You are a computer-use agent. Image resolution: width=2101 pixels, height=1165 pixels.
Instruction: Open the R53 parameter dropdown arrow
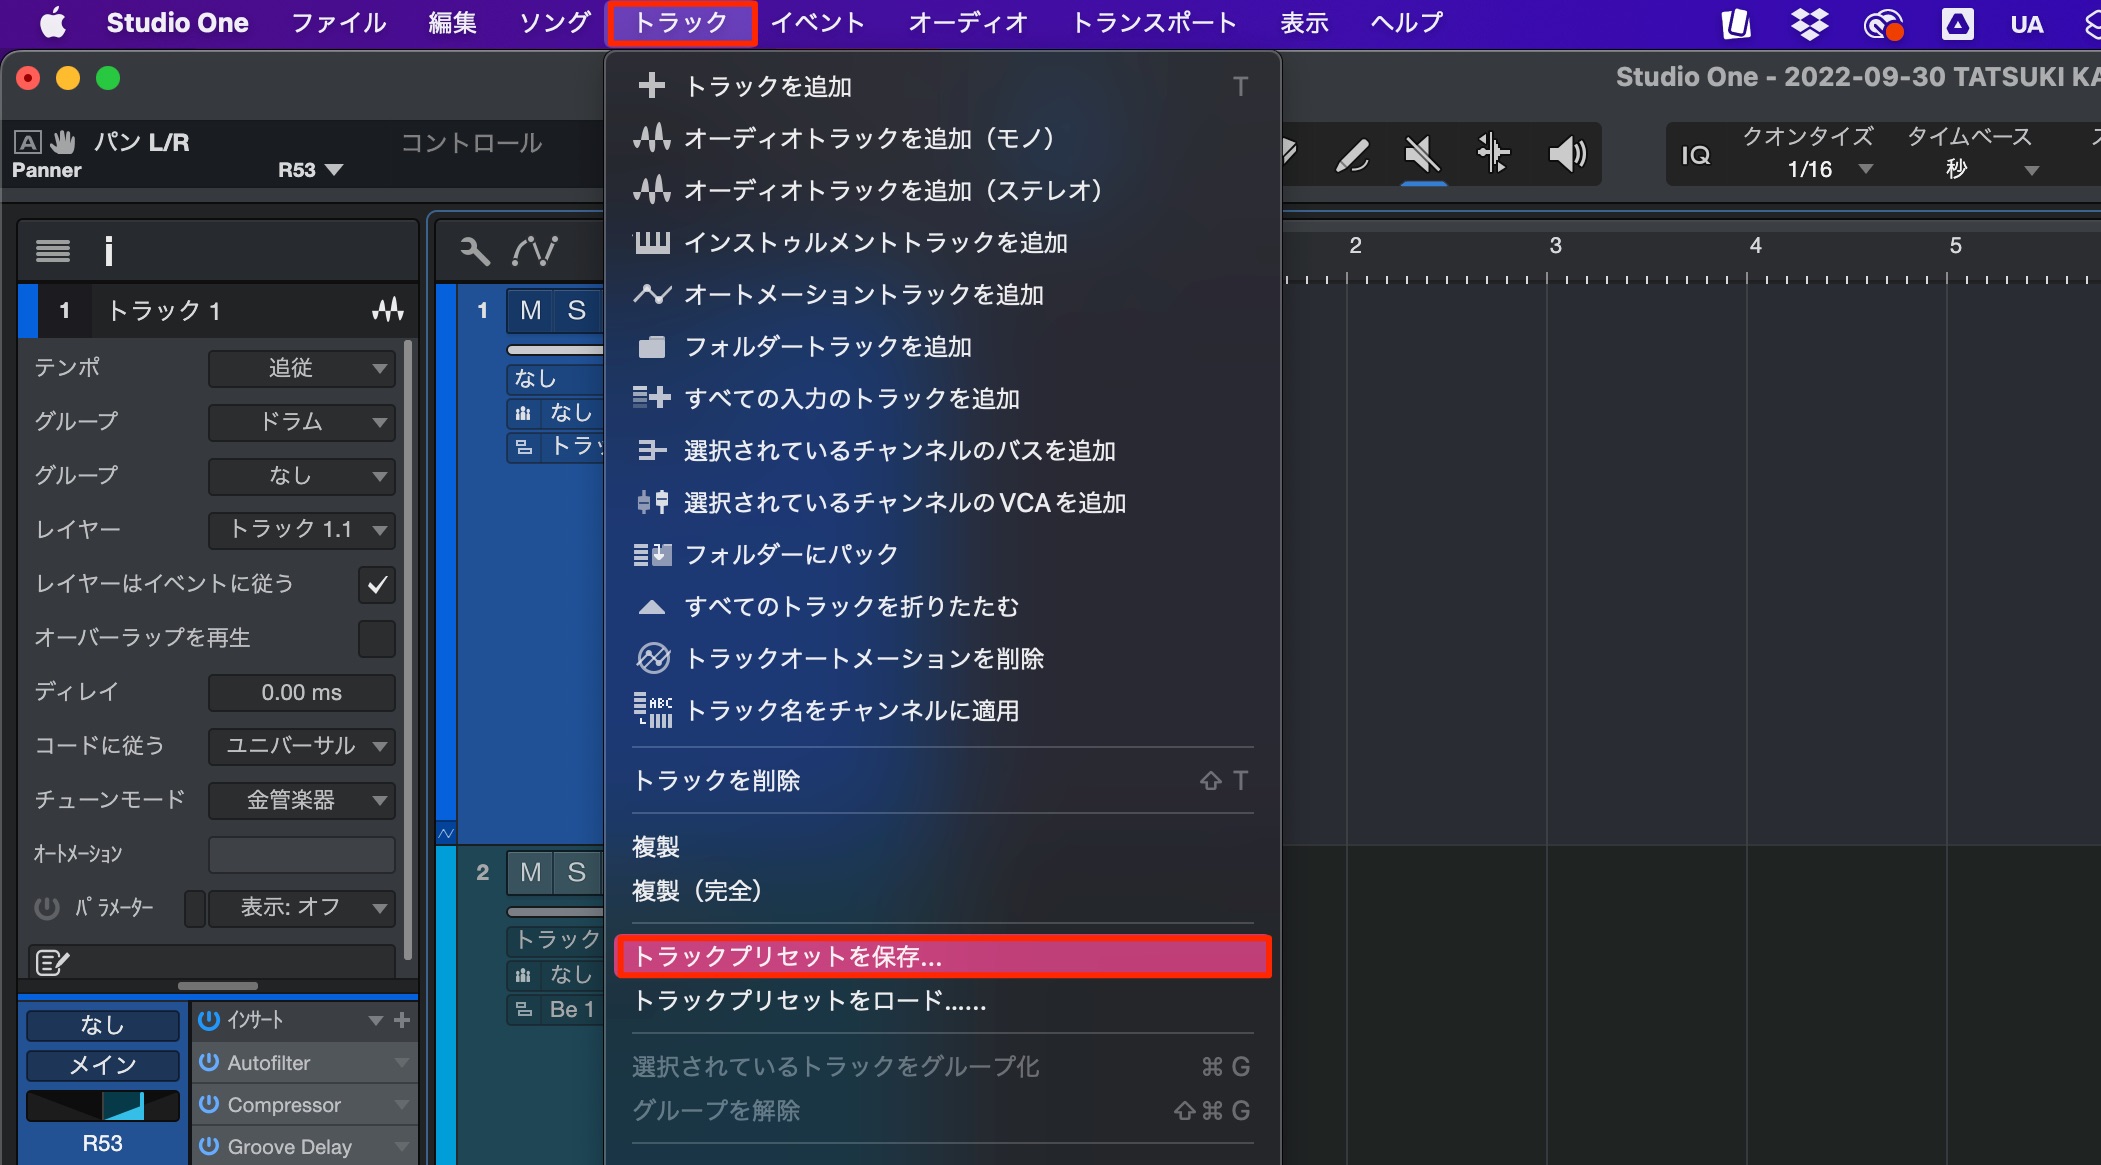point(334,170)
